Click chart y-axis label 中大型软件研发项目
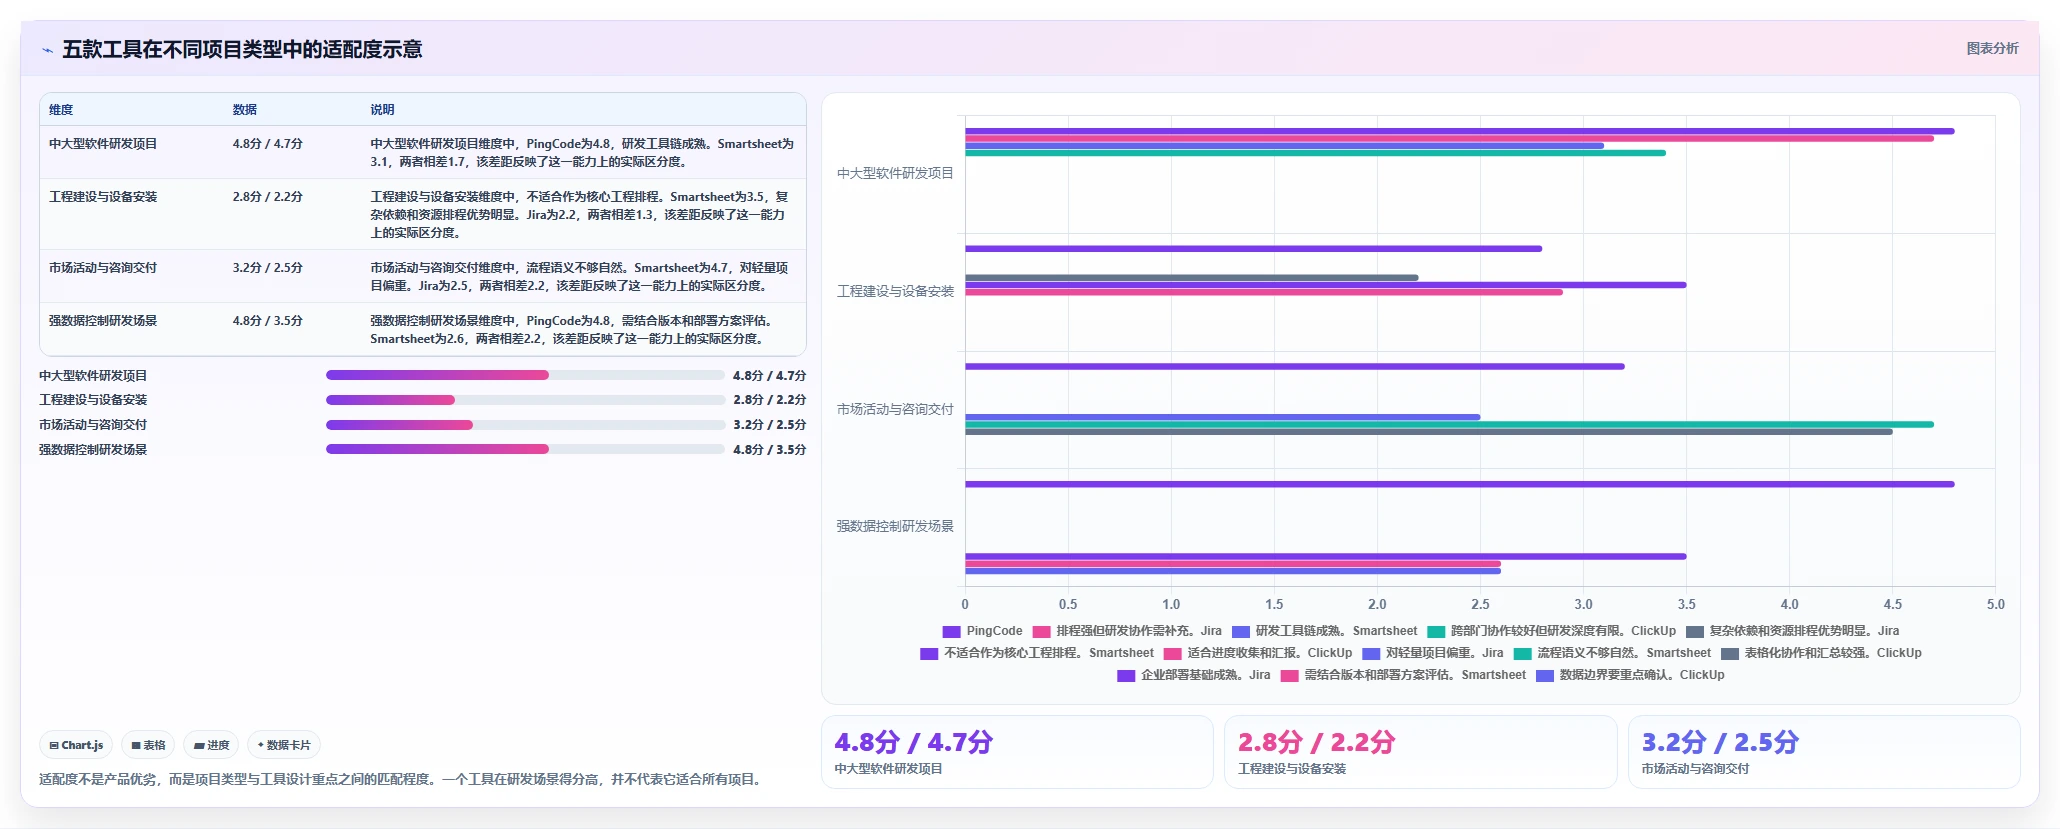The height and width of the screenshot is (829, 2060). [x=895, y=173]
